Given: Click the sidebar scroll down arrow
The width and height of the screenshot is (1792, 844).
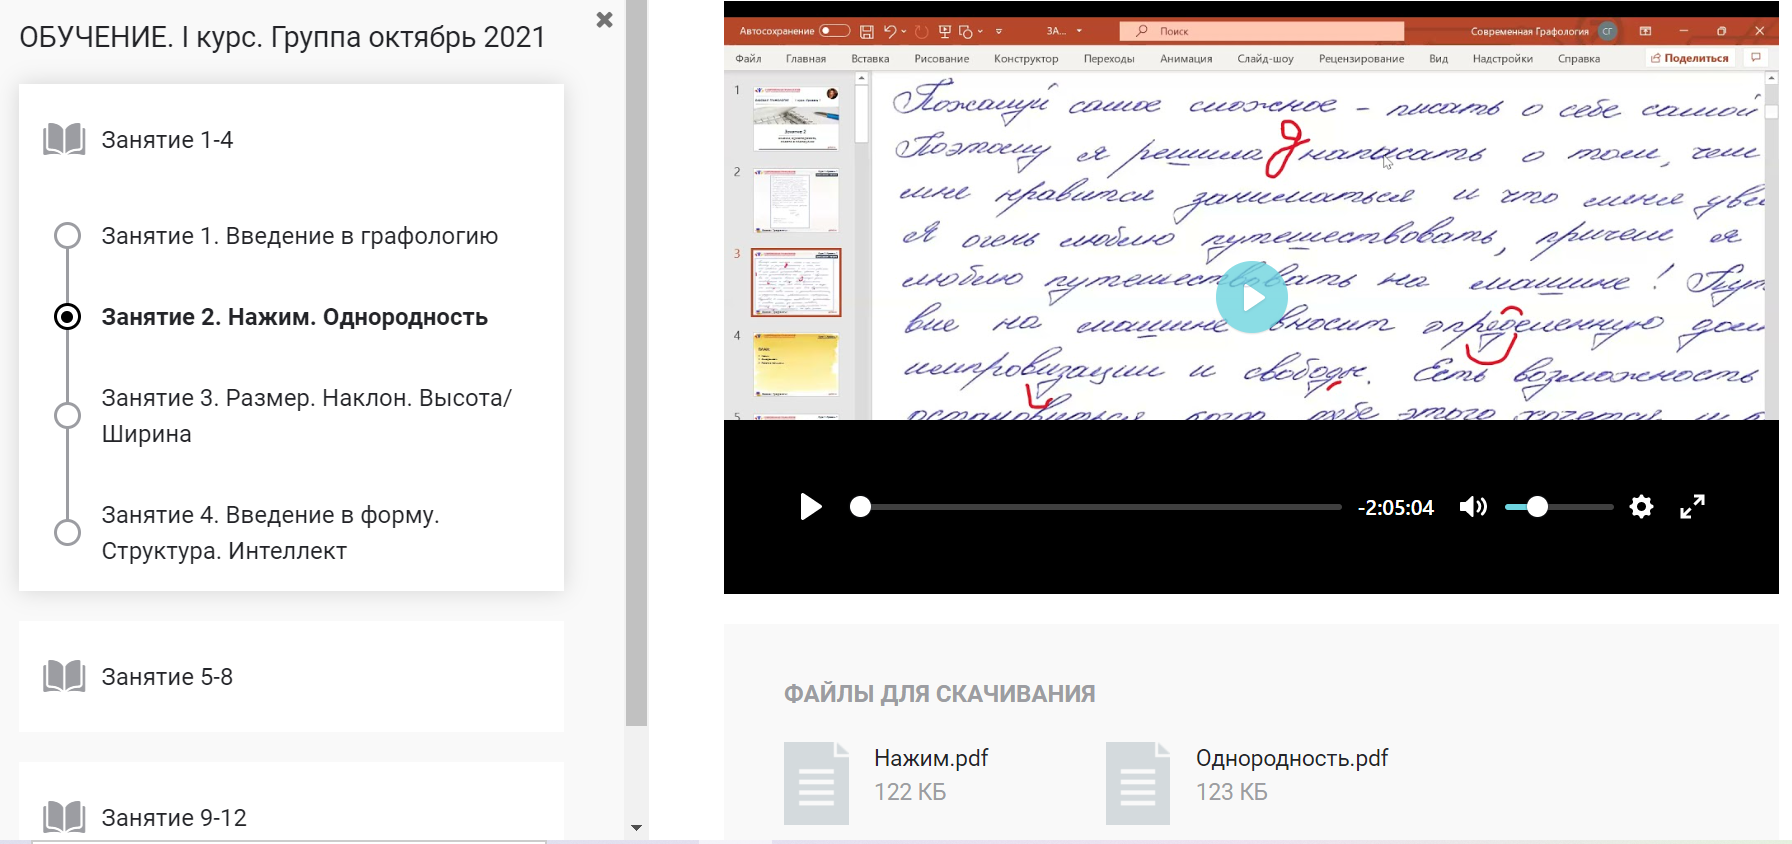Looking at the screenshot, I should (636, 828).
